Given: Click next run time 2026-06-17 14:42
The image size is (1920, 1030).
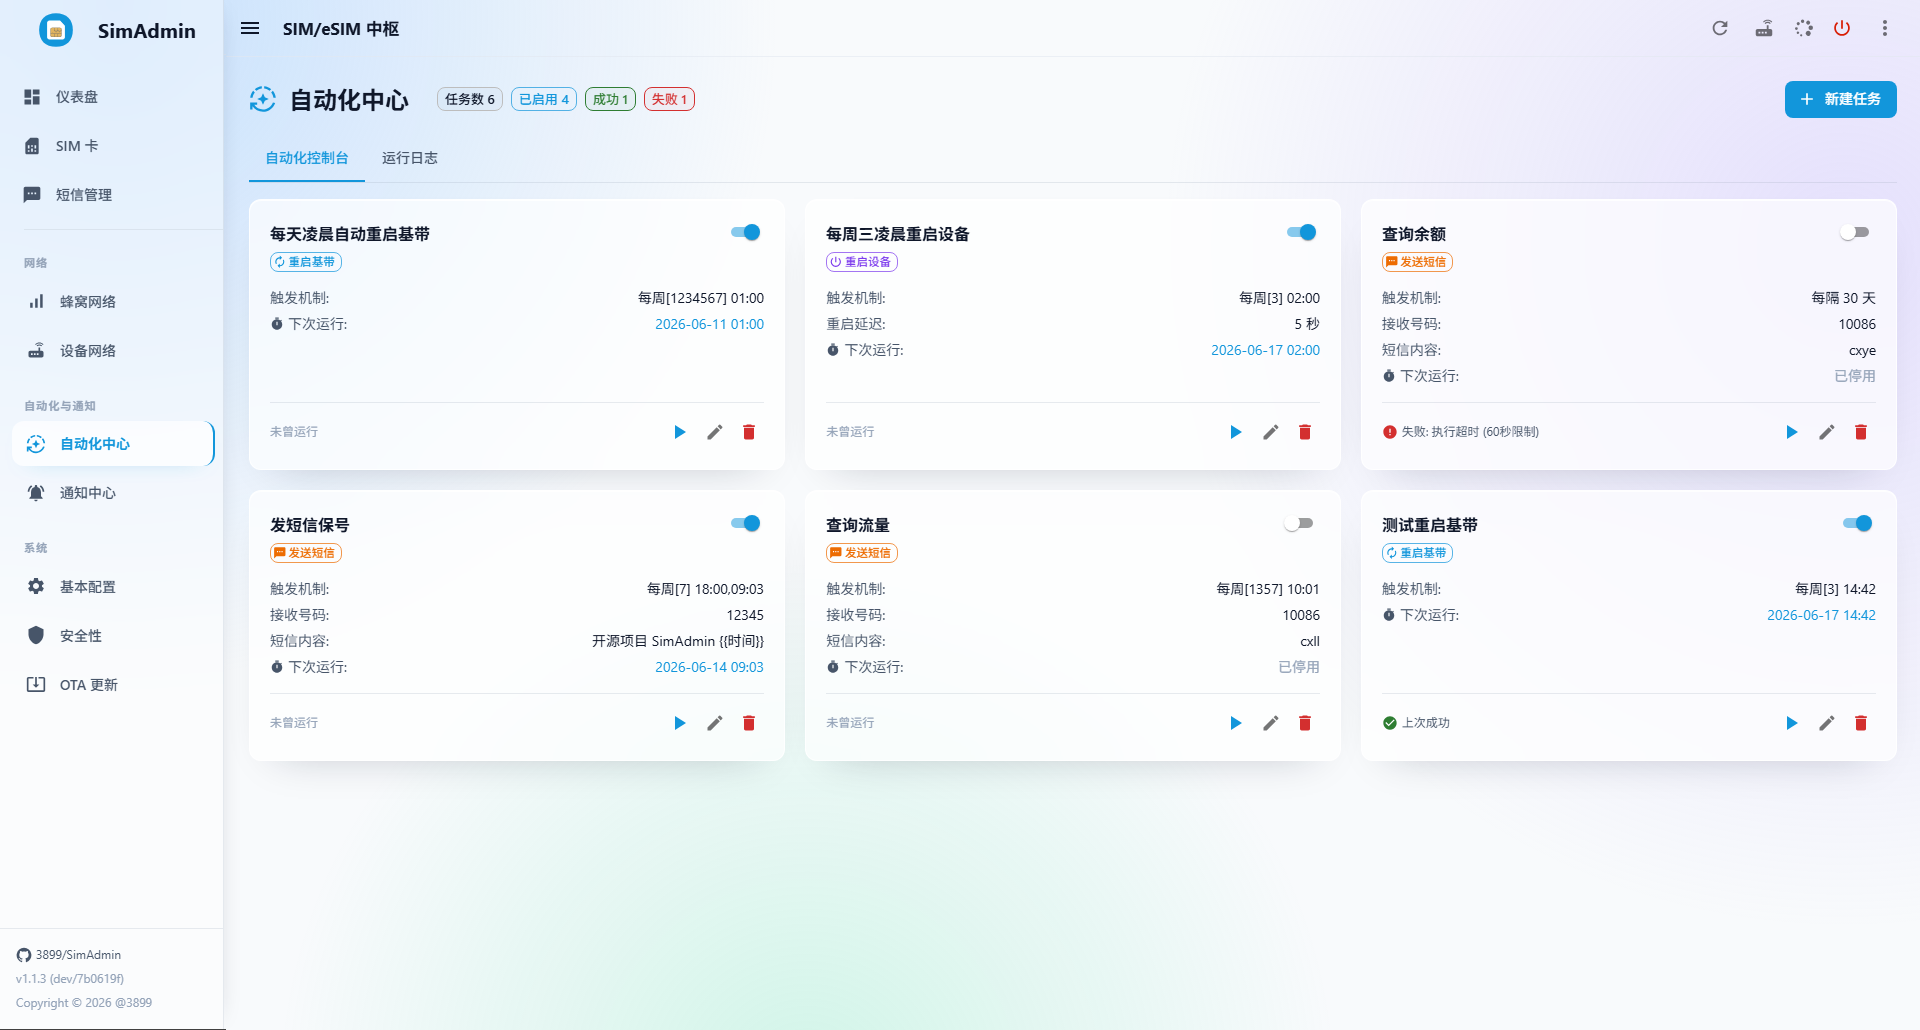Looking at the screenshot, I should click(x=1821, y=615).
